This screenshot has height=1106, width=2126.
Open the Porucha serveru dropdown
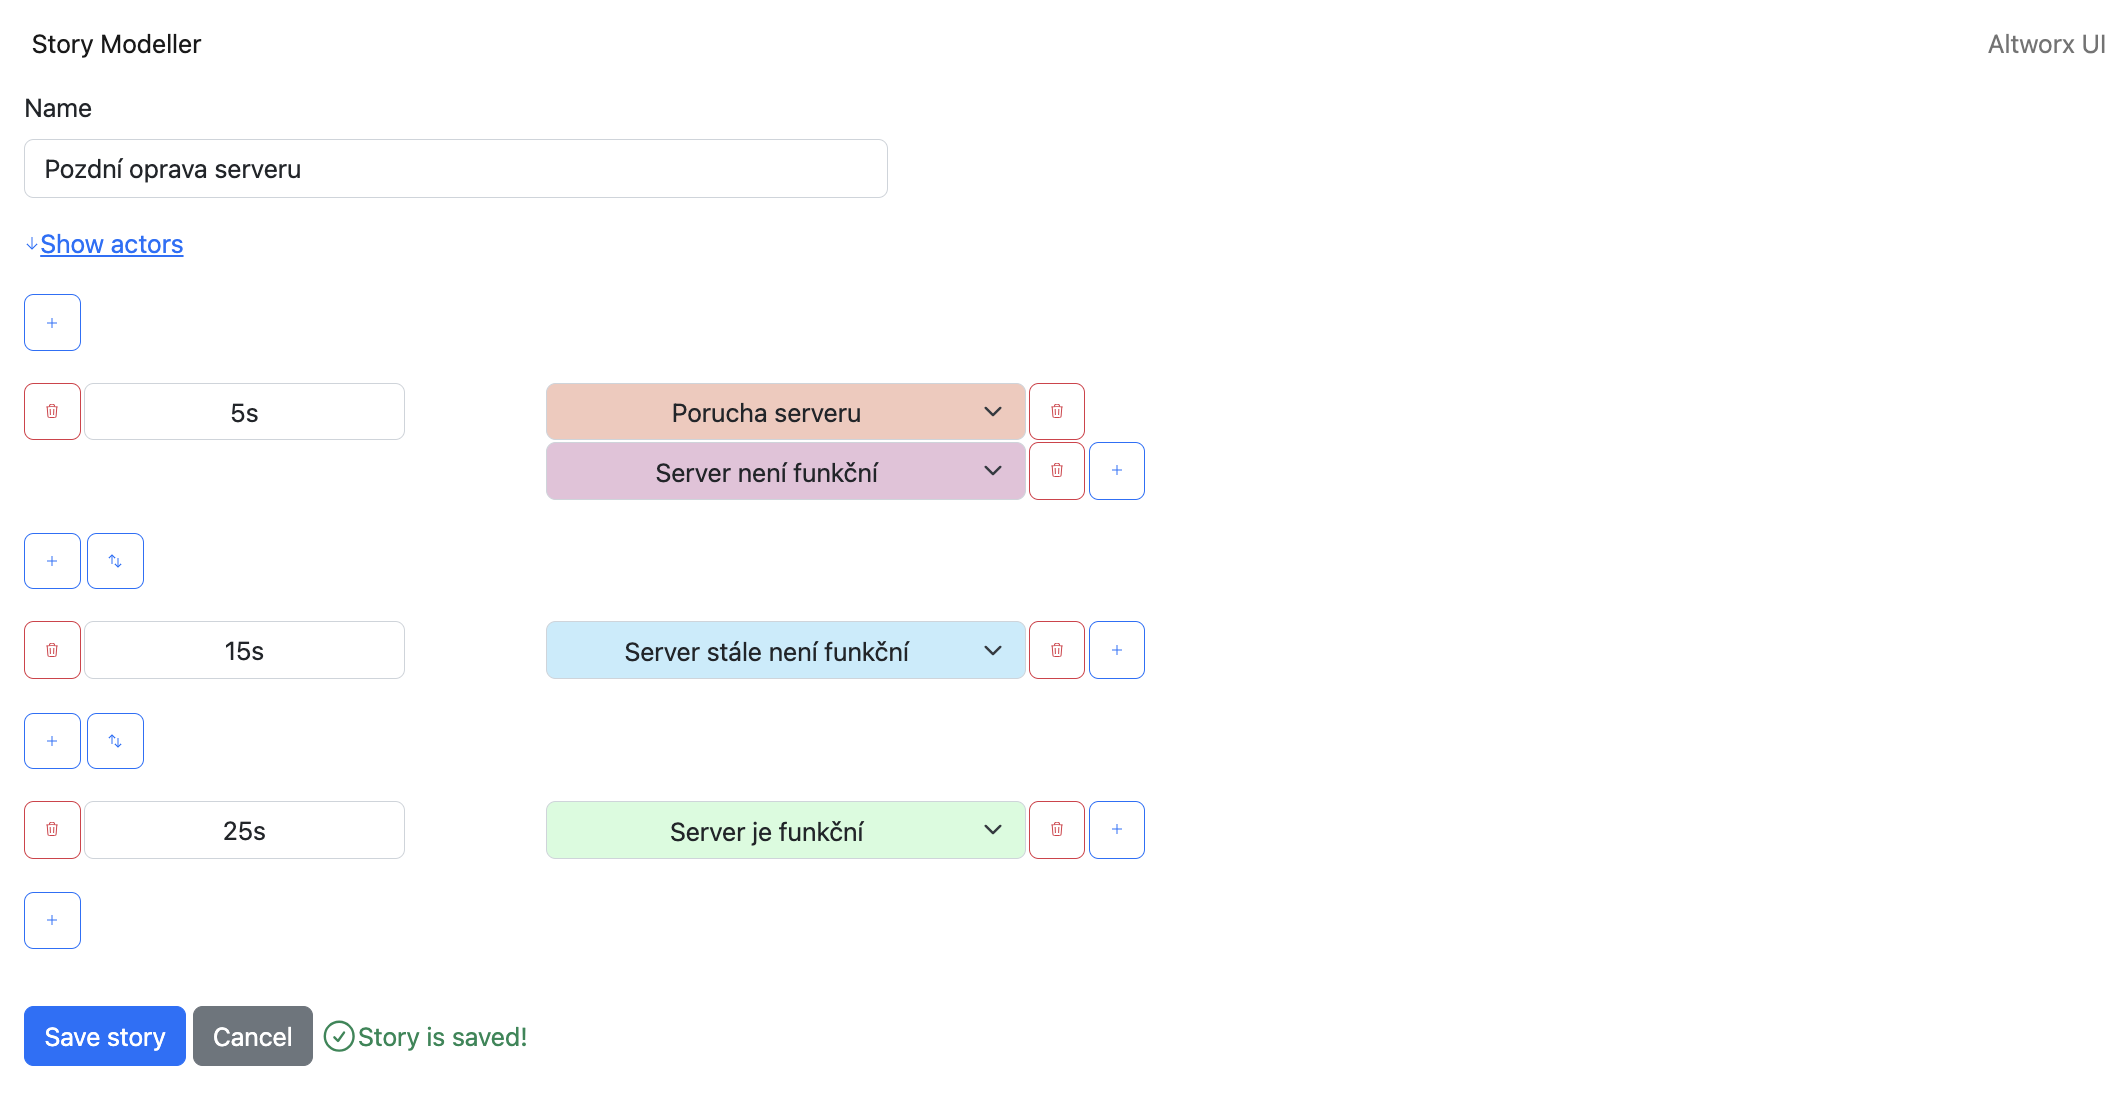[x=785, y=412]
